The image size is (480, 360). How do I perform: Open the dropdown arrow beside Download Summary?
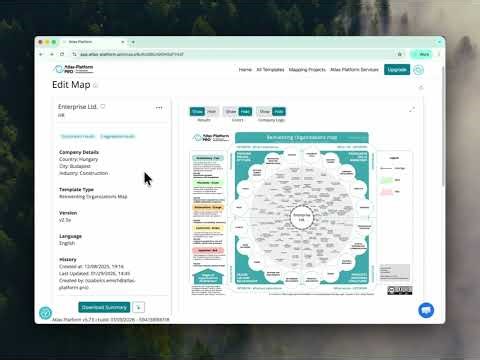139,307
